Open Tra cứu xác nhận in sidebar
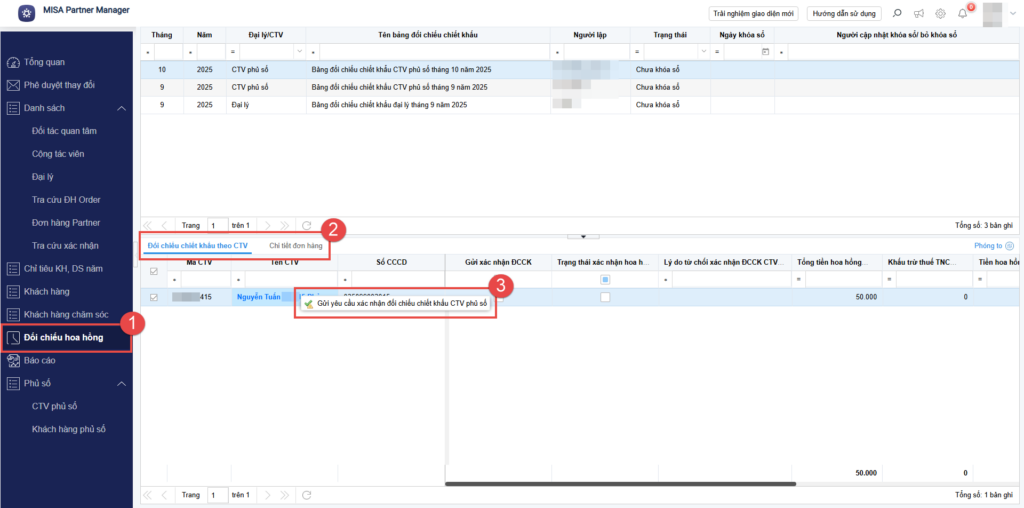This screenshot has width=1024, height=508. [65, 246]
